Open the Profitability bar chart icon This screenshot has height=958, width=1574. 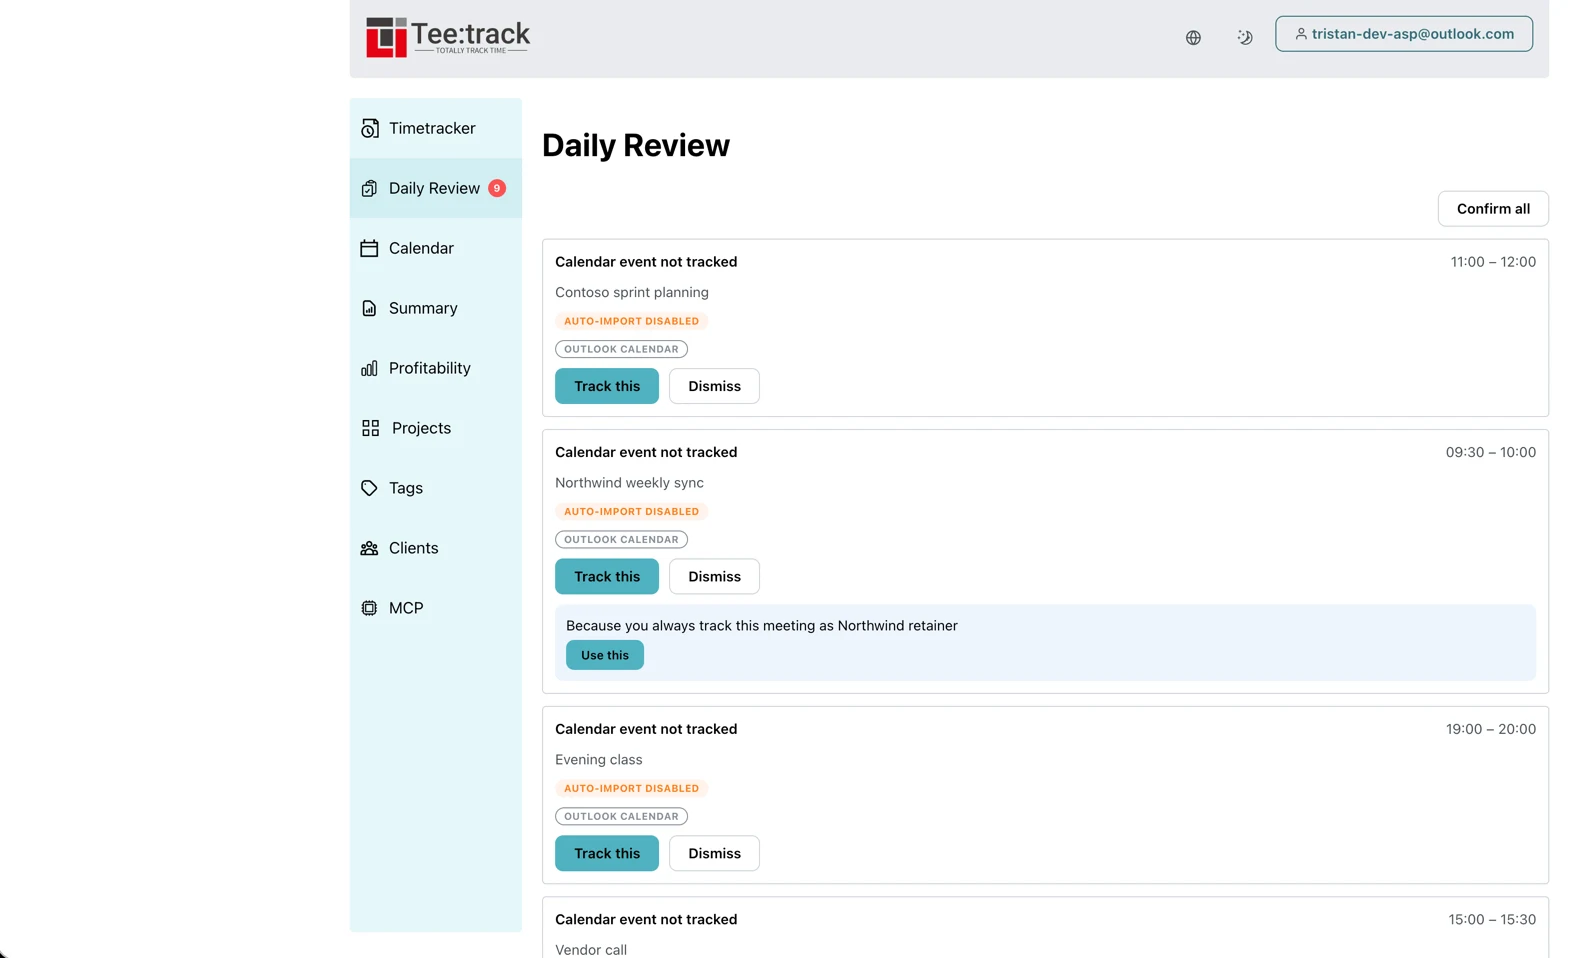pyautogui.click(x=369, y=368)
